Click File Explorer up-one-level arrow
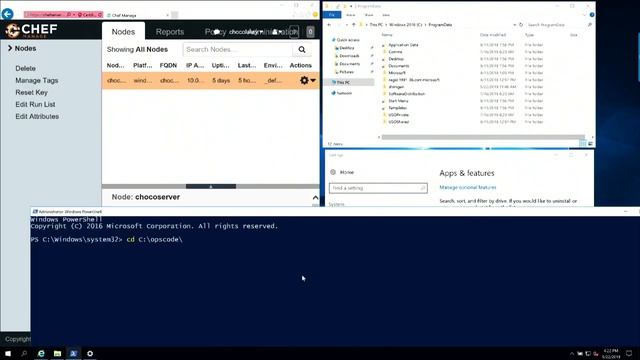This screenshot has height=360, width=640. (353, 25)
